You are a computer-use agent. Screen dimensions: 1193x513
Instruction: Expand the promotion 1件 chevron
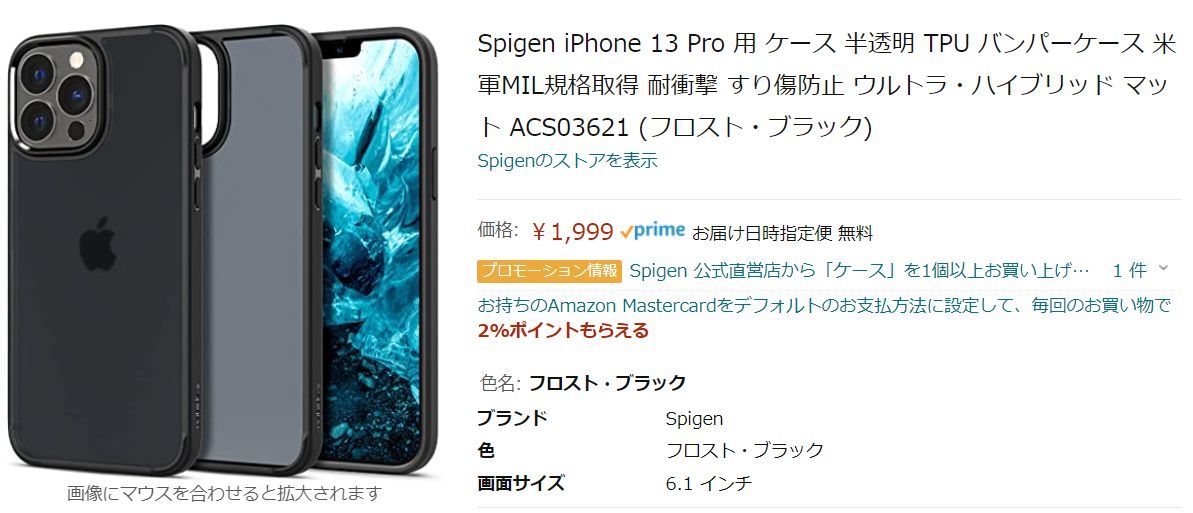click(1163, 268)
